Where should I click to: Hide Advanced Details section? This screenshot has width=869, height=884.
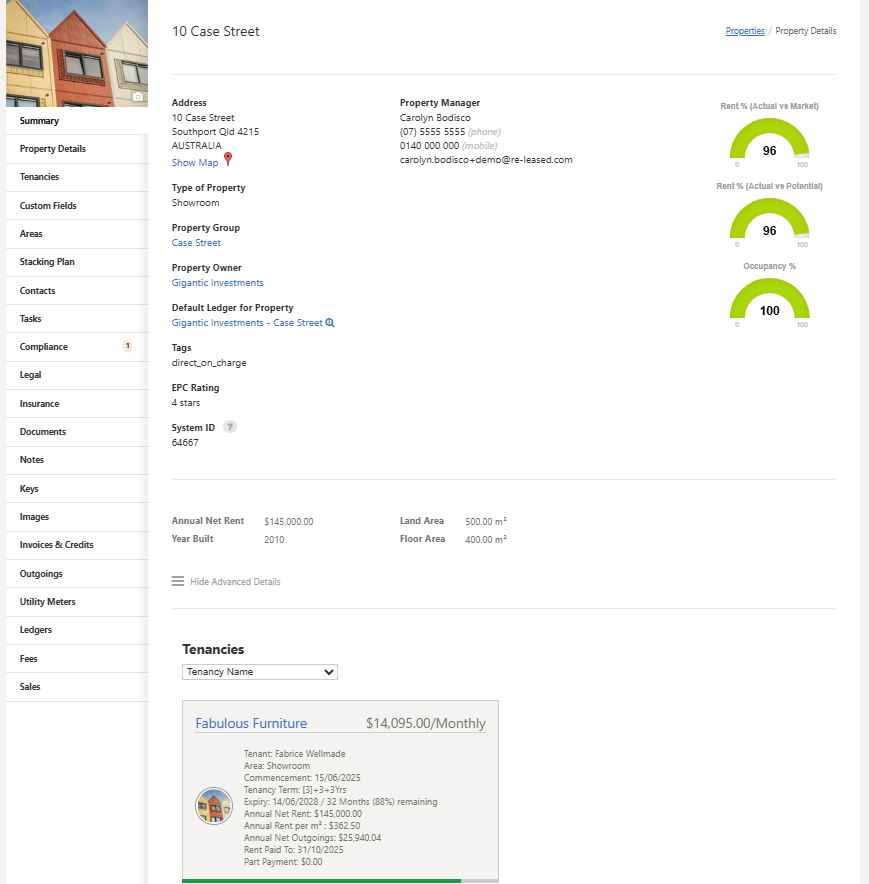coord(235,582)
